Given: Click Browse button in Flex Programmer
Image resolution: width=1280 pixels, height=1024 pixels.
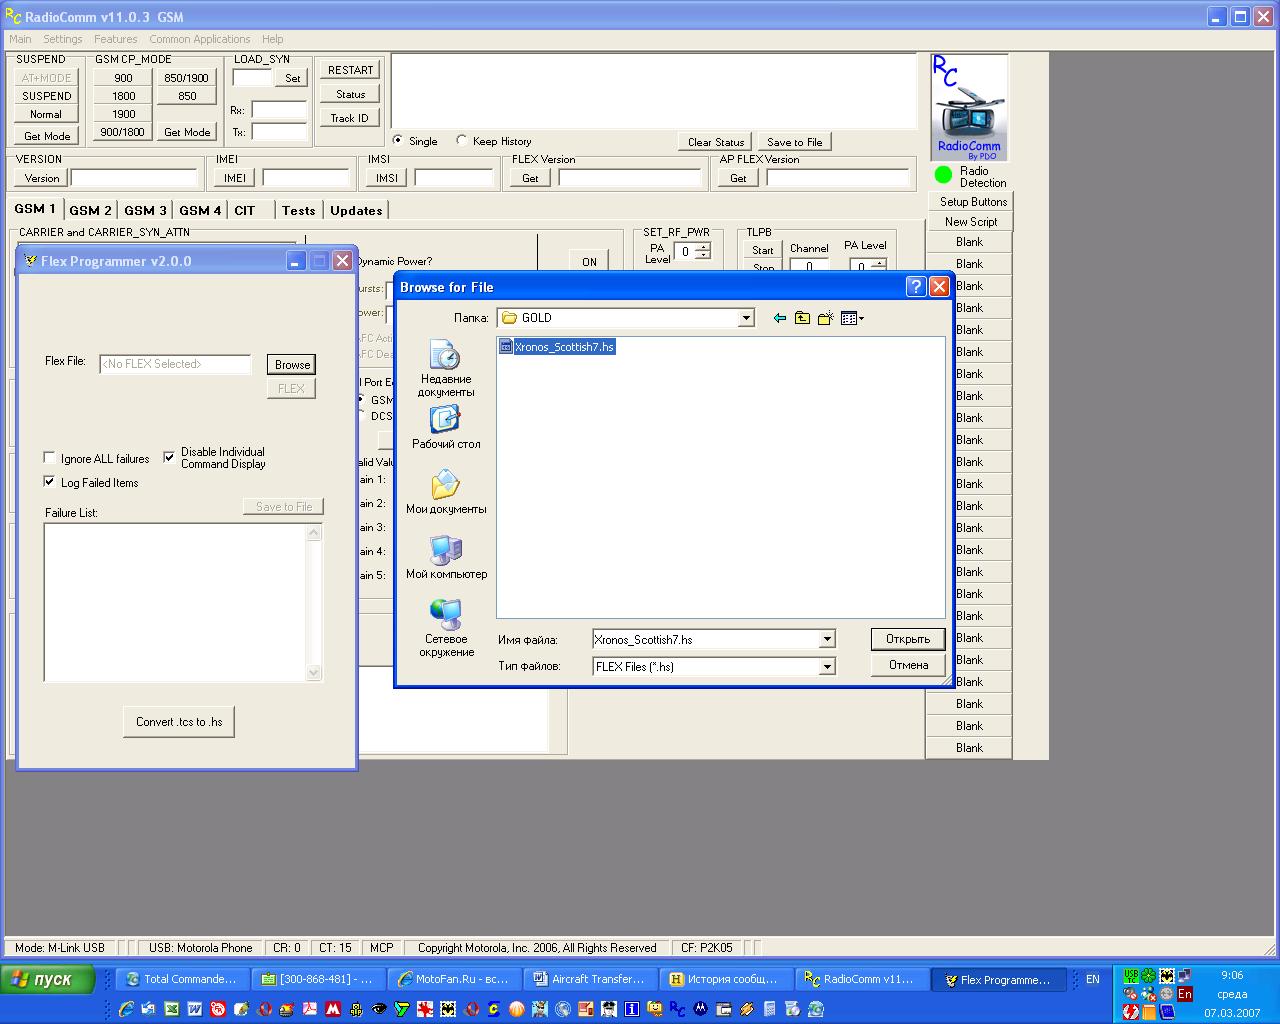Looking at the screenshot, I should click(x=292, y=364).
